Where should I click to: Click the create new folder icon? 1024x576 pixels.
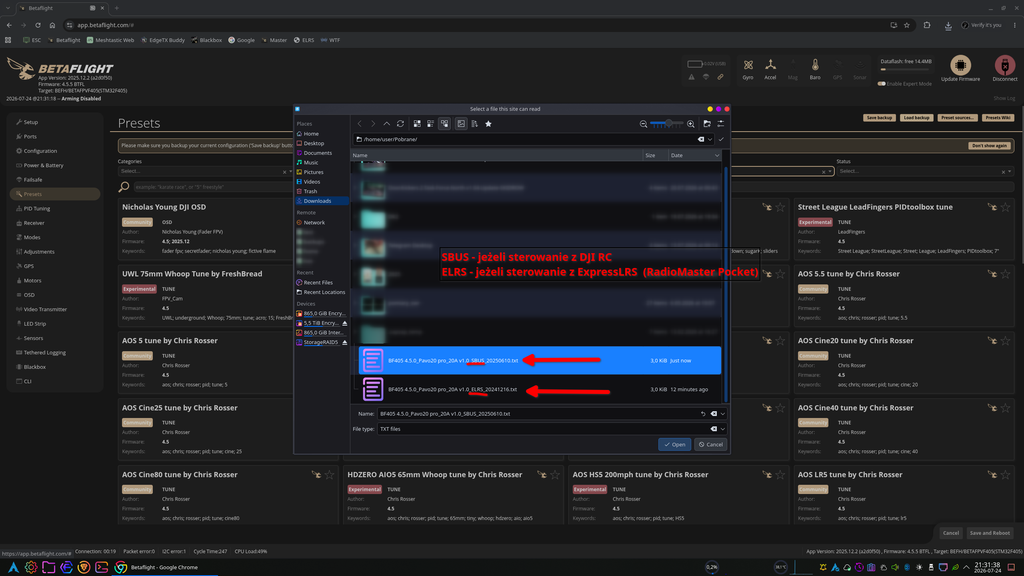(707, 123)
